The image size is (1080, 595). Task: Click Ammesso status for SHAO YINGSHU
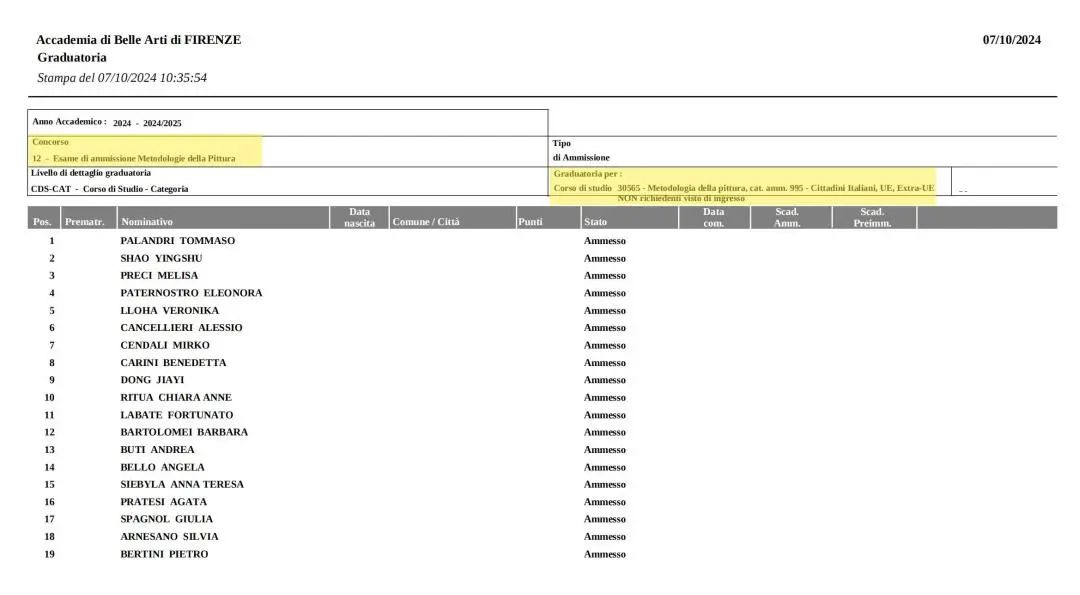point(605,258)
